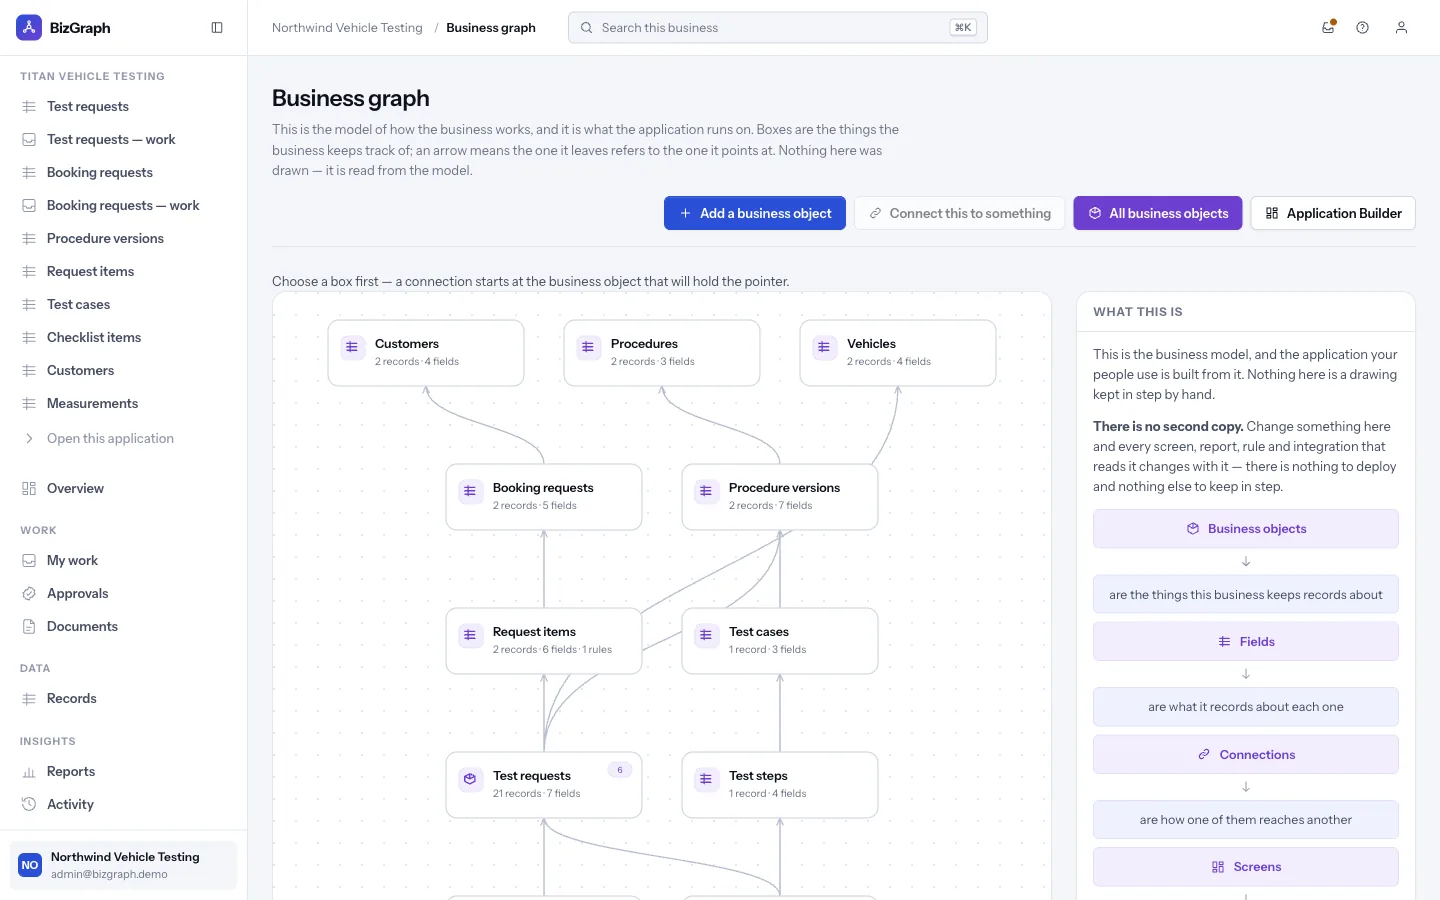Click the Request items box icon in graph
Screen dimensions: 1440x900
(x=470, y=636)
